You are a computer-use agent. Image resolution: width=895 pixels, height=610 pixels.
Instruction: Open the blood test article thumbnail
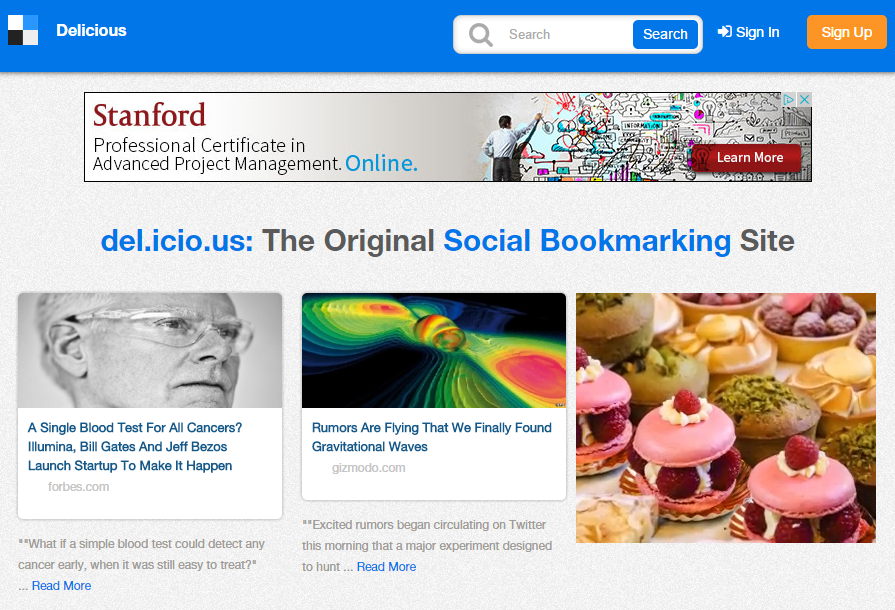point(150,350)
